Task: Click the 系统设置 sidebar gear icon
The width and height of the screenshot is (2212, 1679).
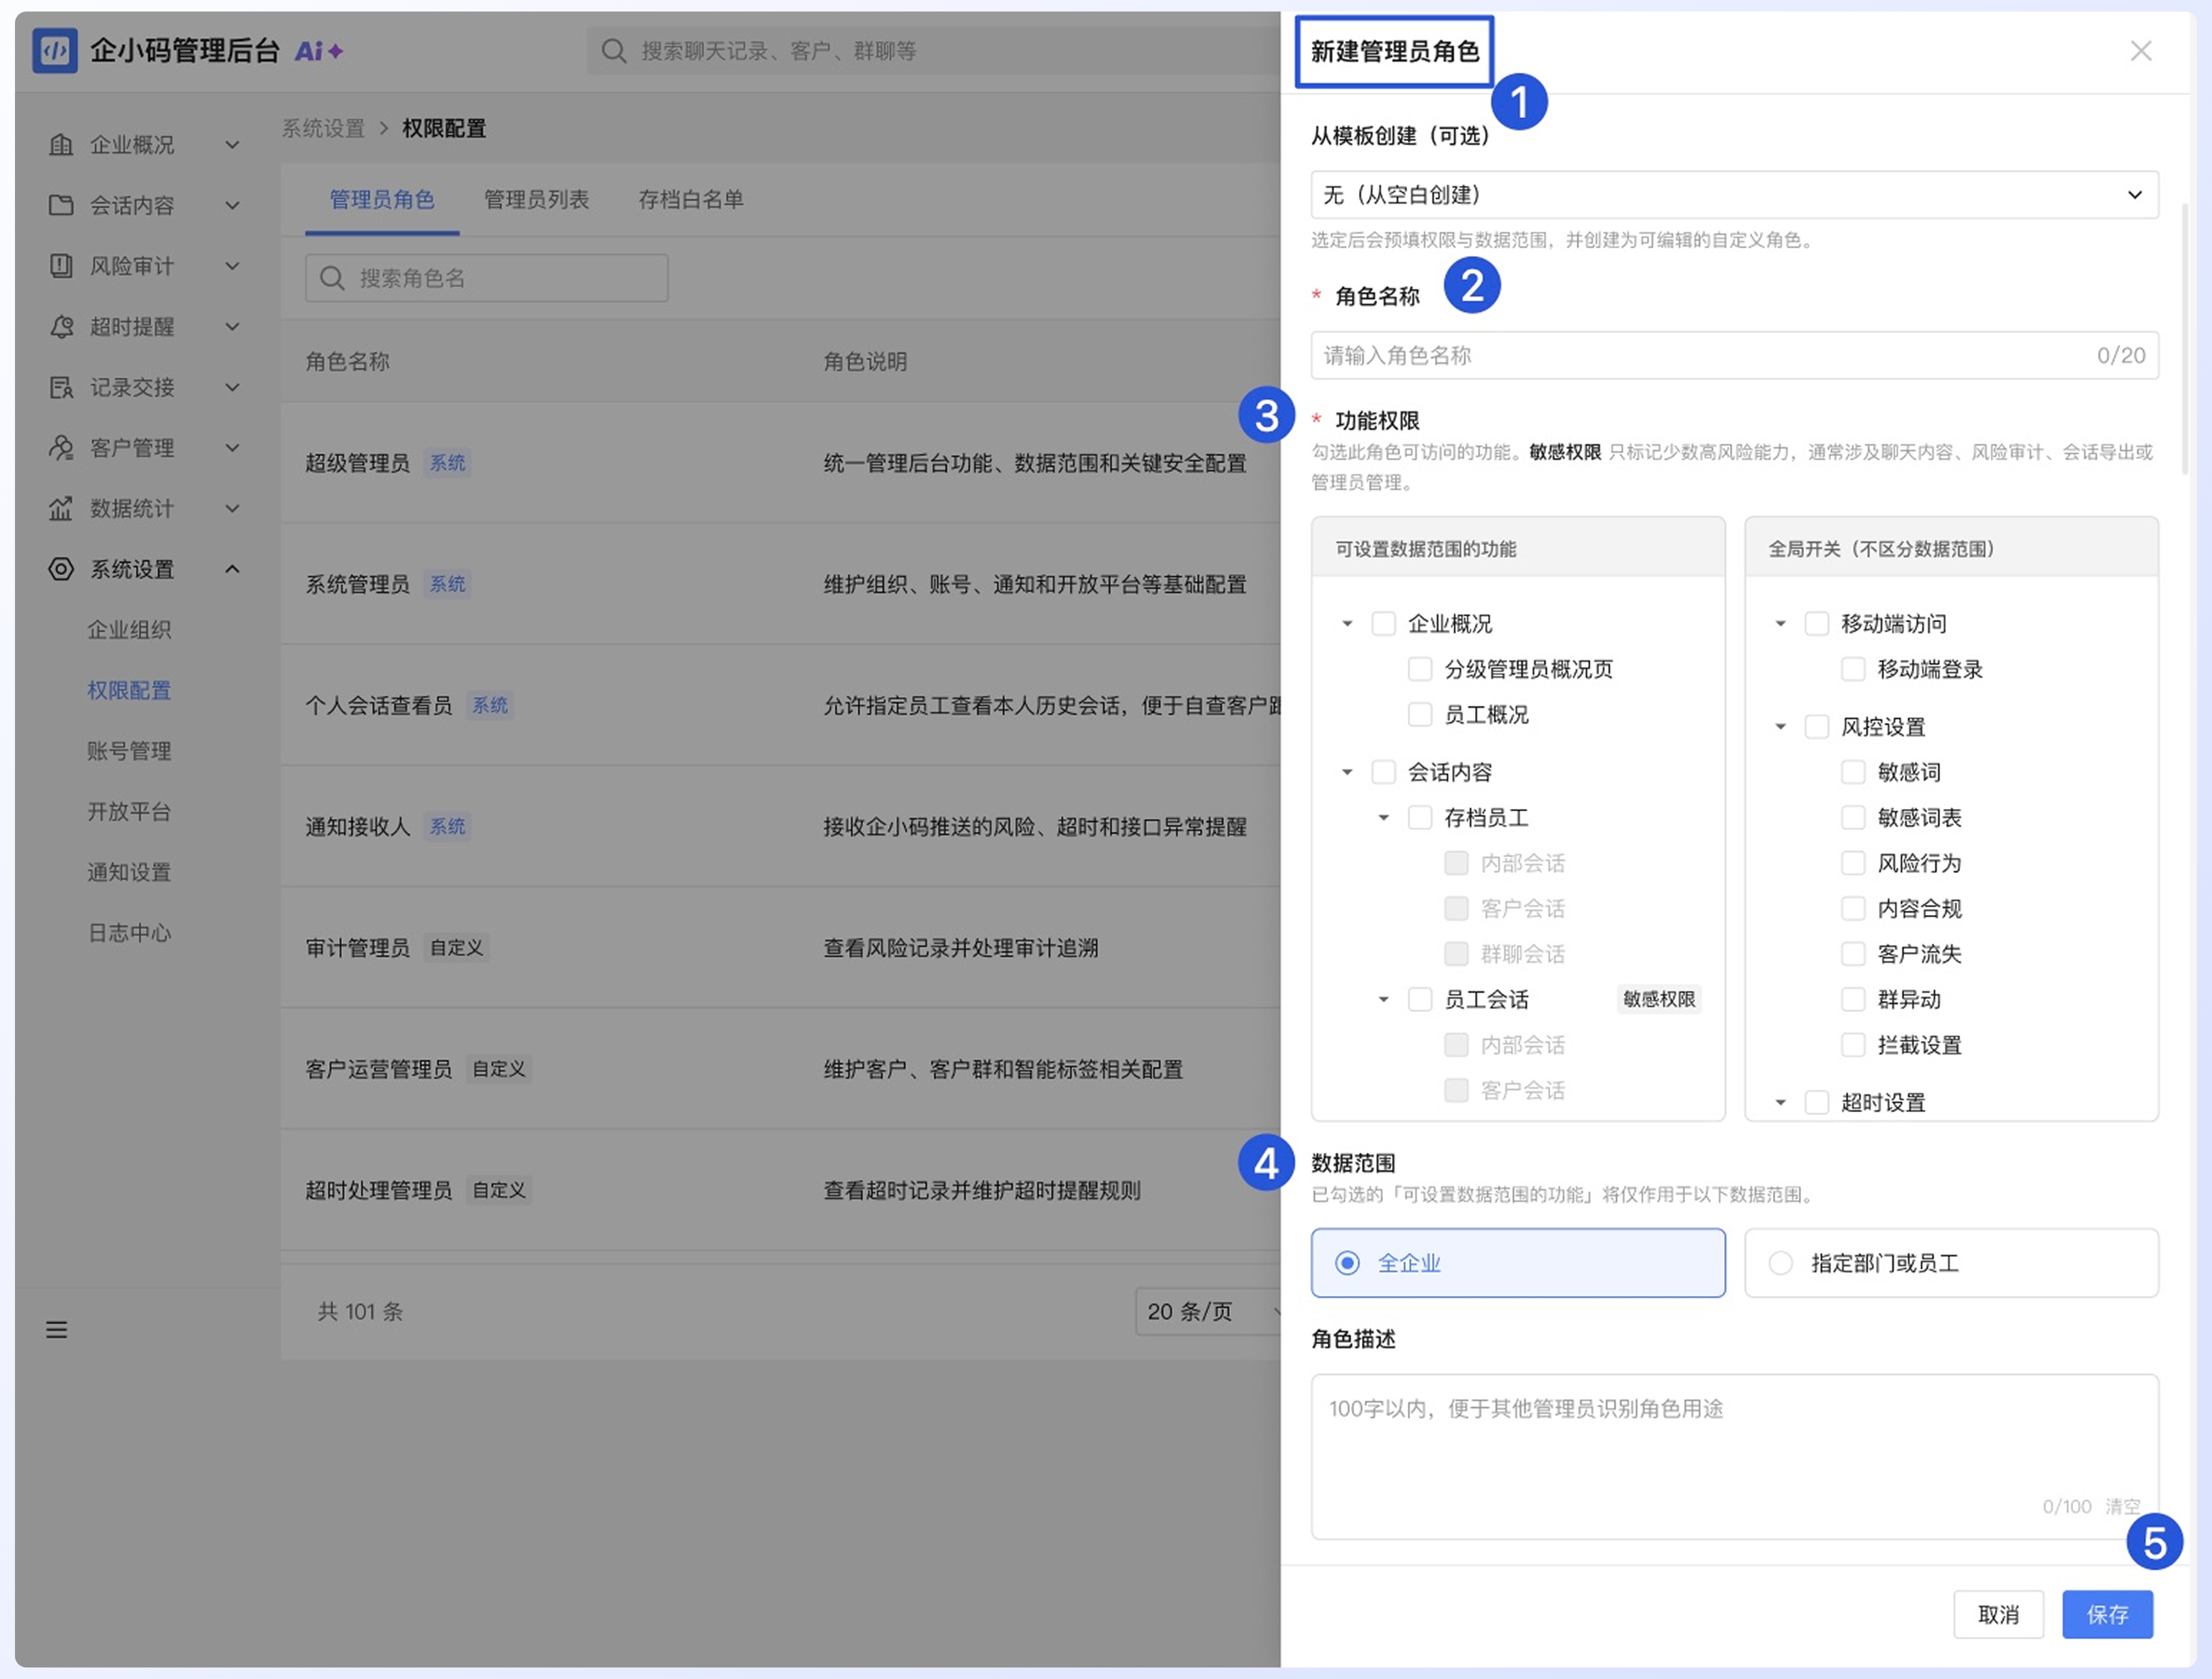Action: 61,569
